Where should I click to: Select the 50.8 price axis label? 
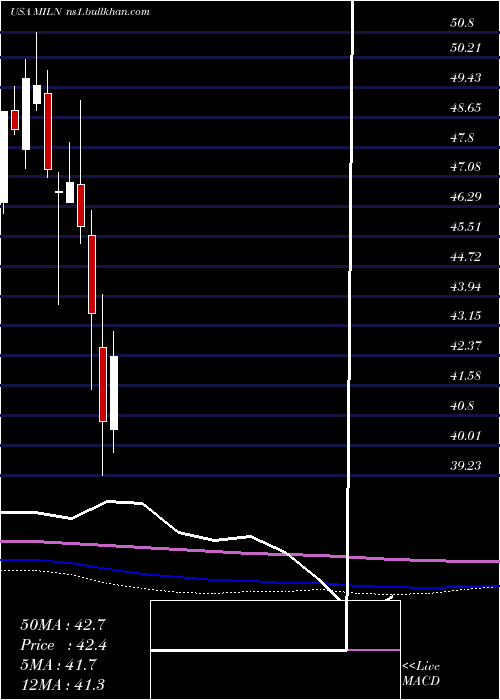click(x=462, y=23)
